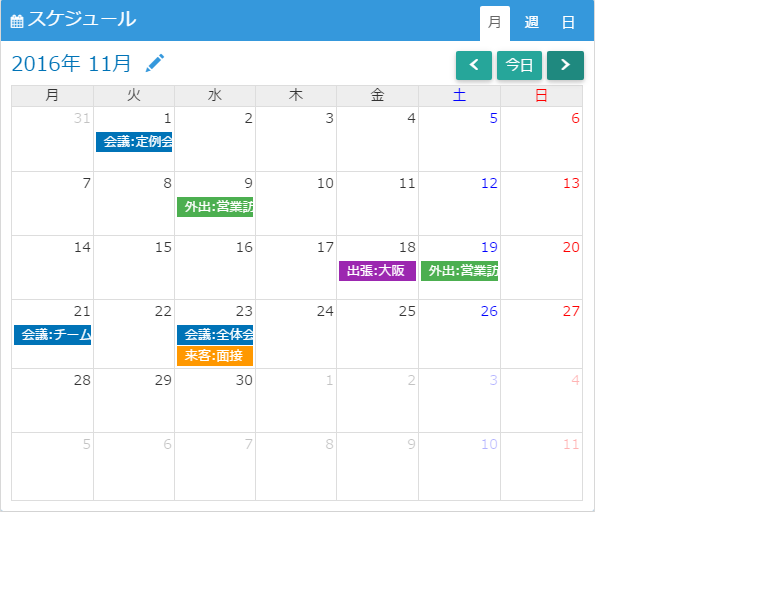Open the 外出:営業訪 event on November 9

pyautogui.click(x=215, y=207)
